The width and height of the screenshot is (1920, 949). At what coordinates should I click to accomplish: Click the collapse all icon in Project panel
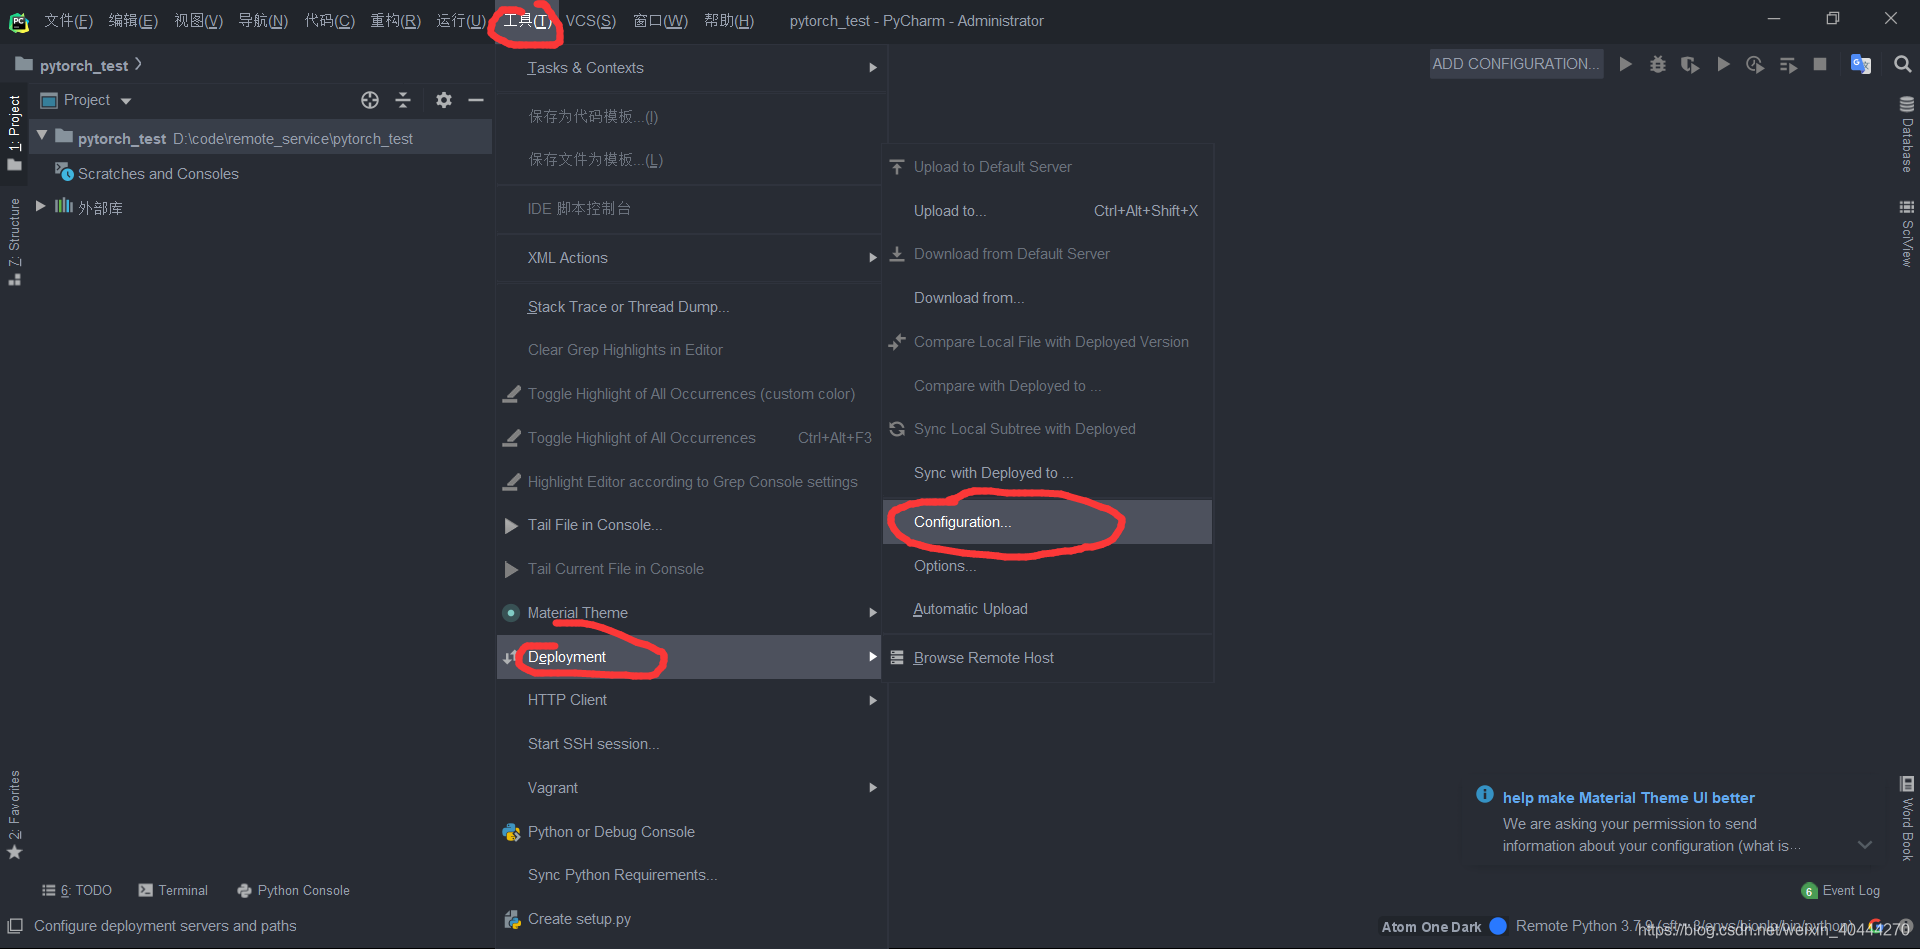pyautogui.click(x=403, y=100)
